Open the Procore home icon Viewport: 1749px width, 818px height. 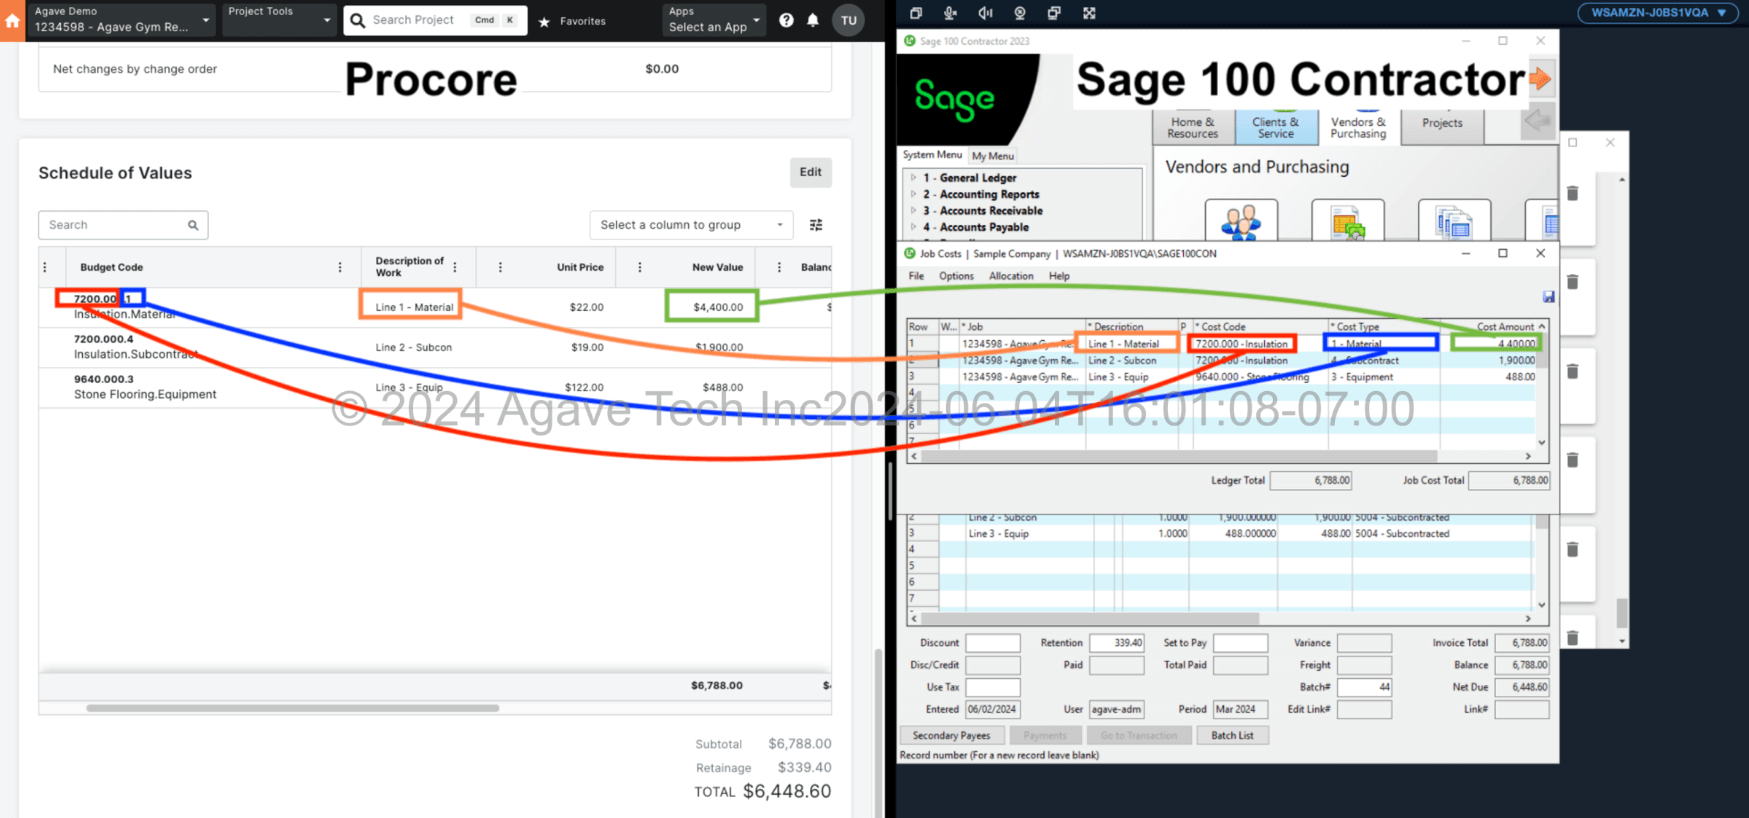12,20
